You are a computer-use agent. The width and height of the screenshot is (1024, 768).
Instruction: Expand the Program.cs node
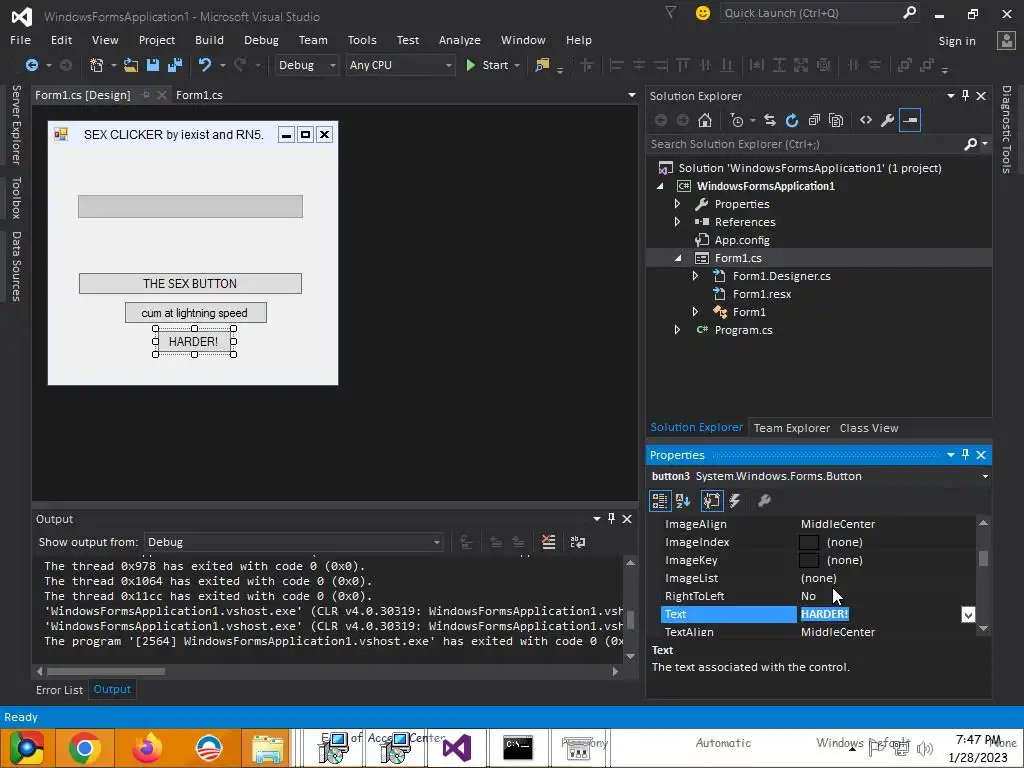pos(677,330)
